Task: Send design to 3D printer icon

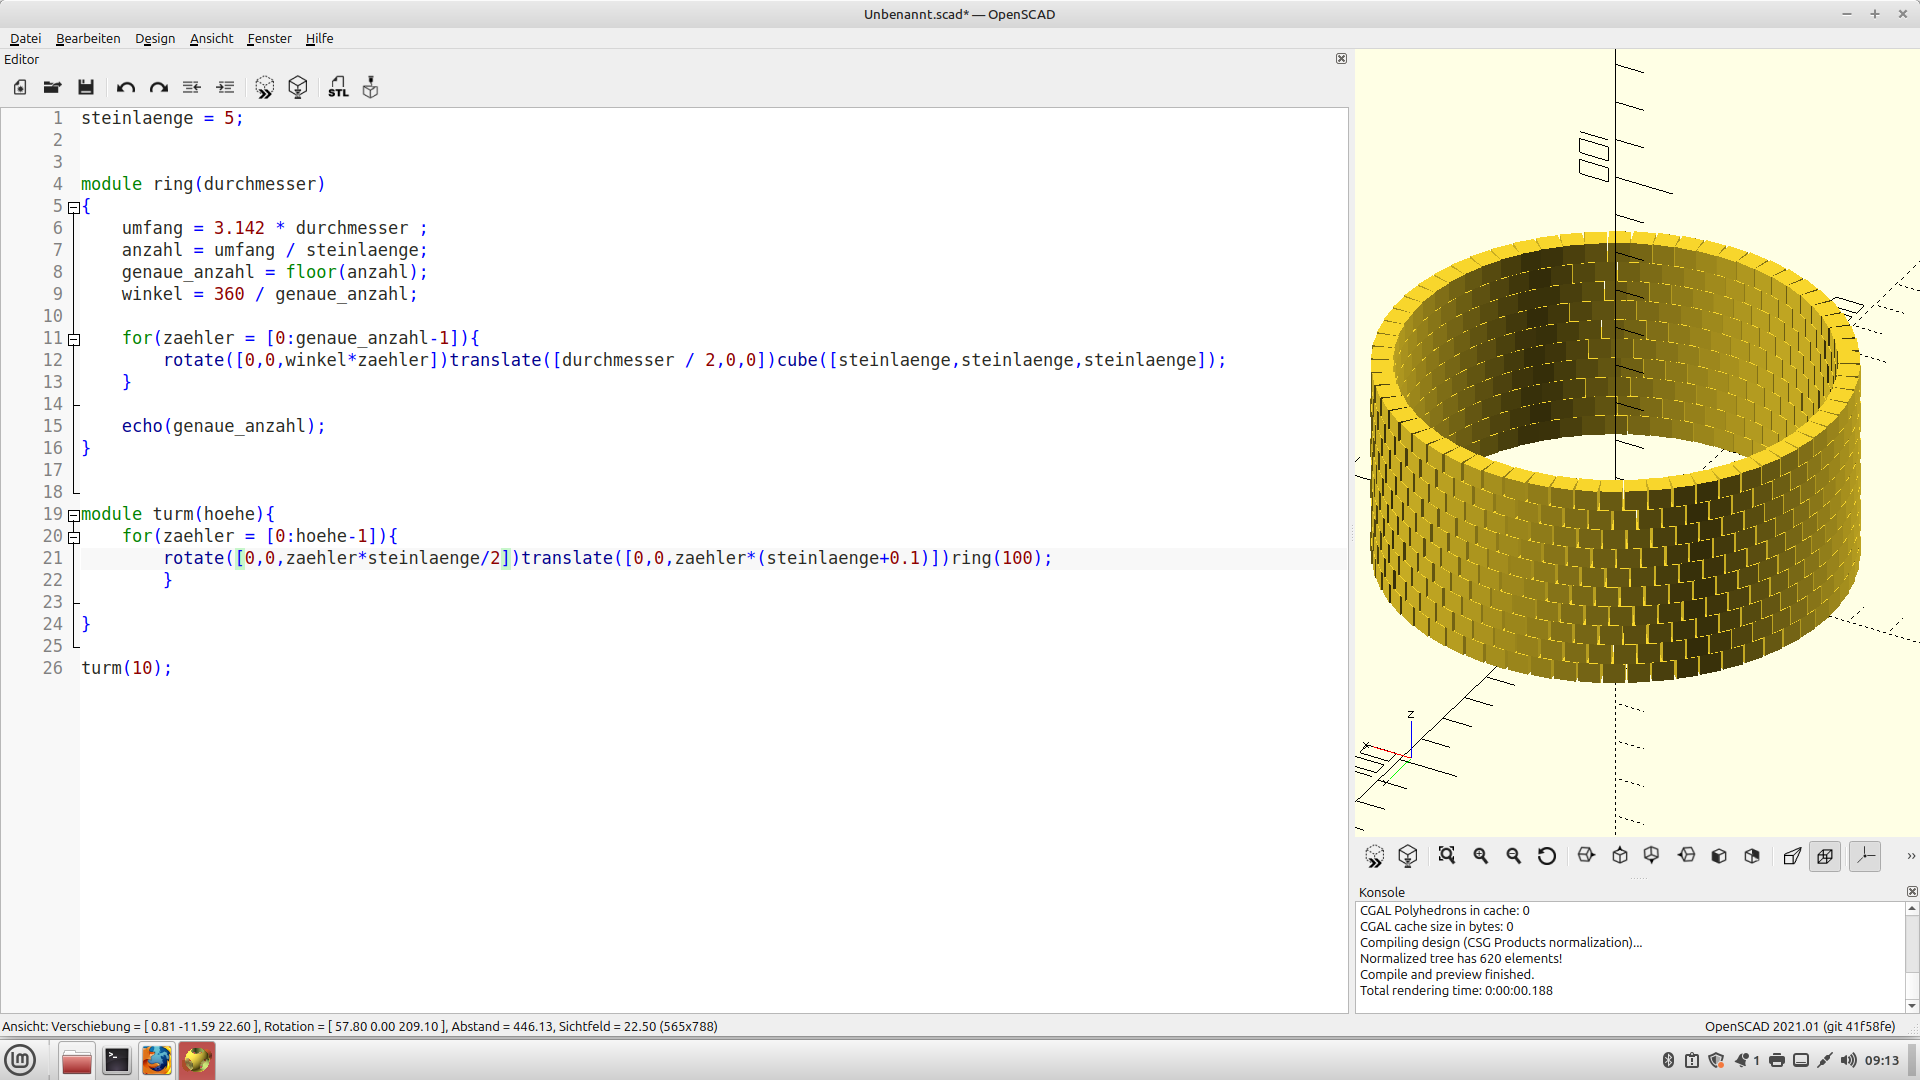Action: 371,87
